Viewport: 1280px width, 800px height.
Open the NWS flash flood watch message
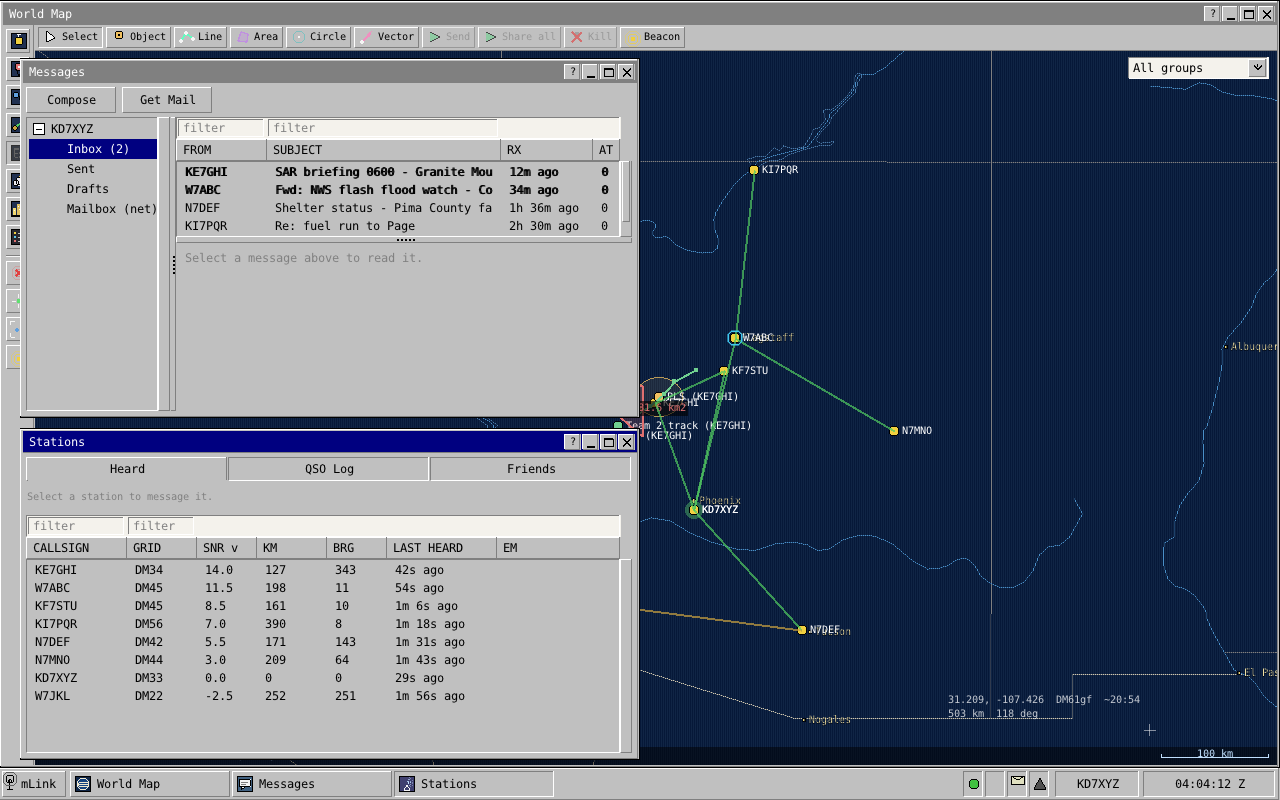coord(398,190)
